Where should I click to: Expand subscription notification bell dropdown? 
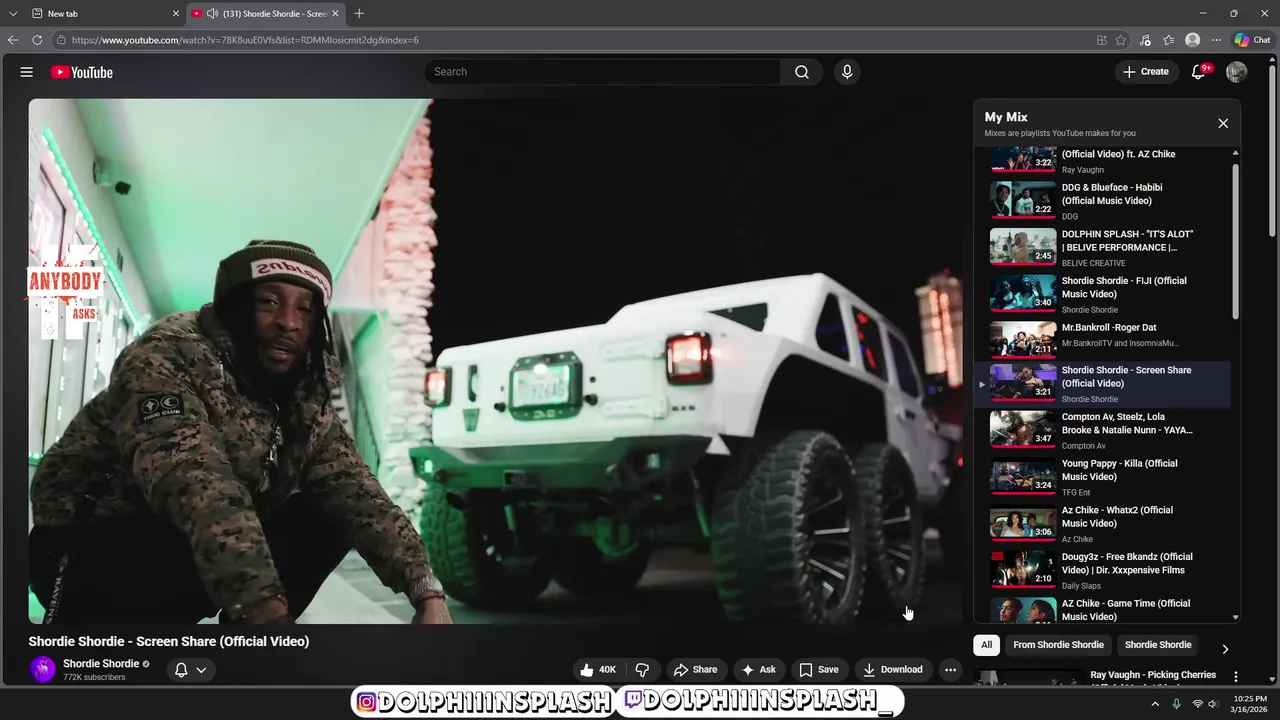click(x=190, y=670)
